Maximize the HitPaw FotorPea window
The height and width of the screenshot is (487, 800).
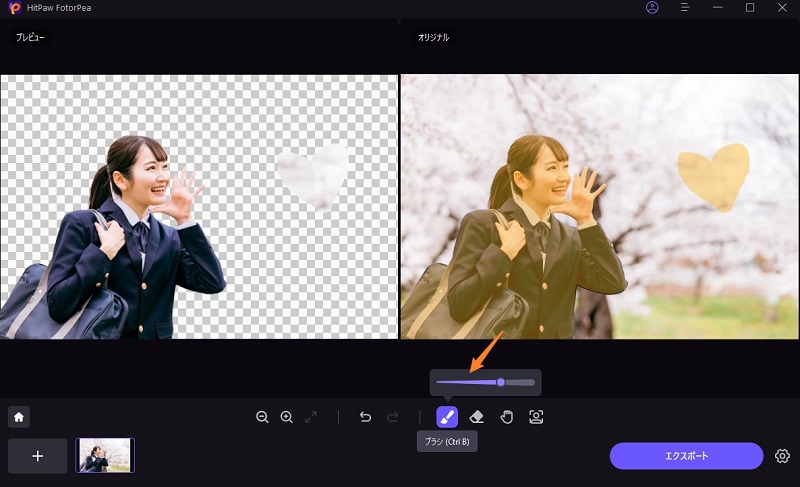750,8
